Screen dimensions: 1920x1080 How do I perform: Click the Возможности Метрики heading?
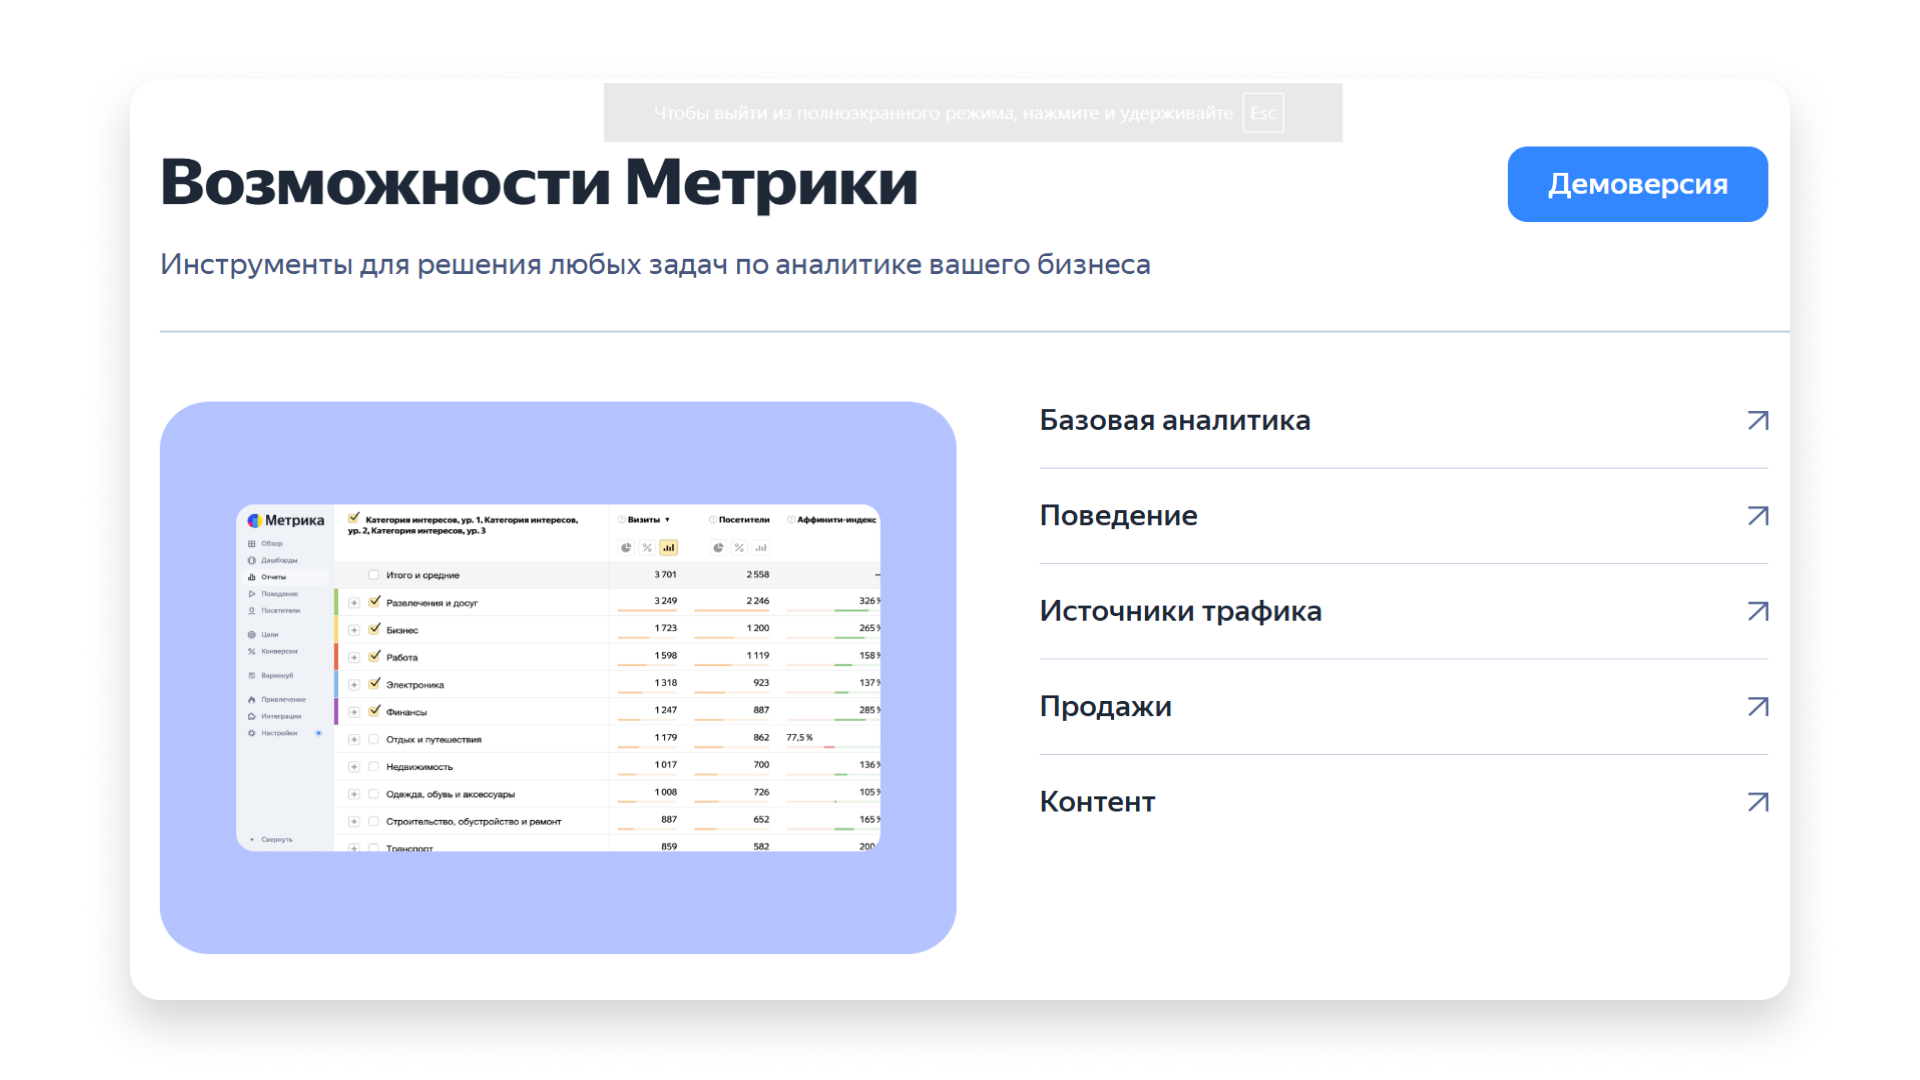point(539,182)
